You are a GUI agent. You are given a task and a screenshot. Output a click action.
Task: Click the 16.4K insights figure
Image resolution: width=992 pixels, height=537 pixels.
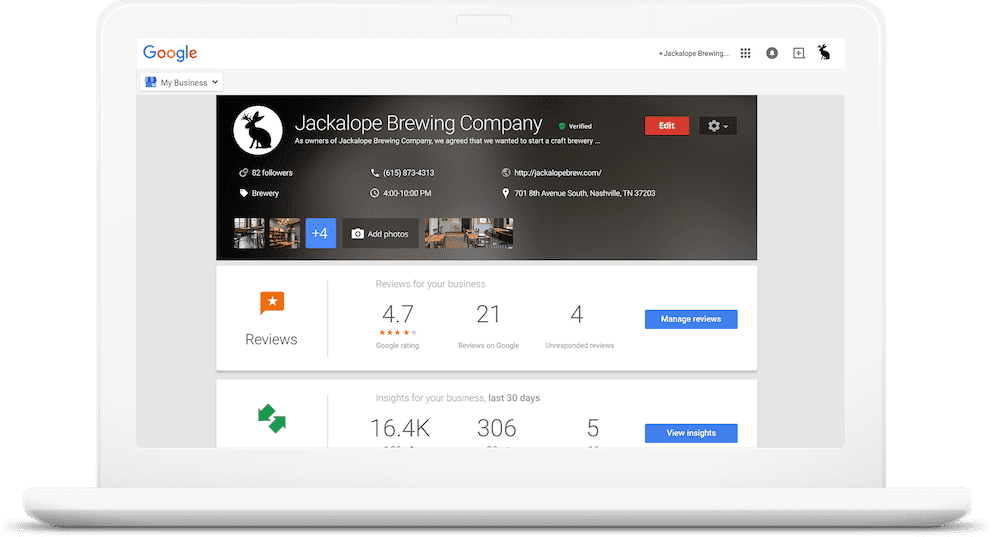pos(400,428)
